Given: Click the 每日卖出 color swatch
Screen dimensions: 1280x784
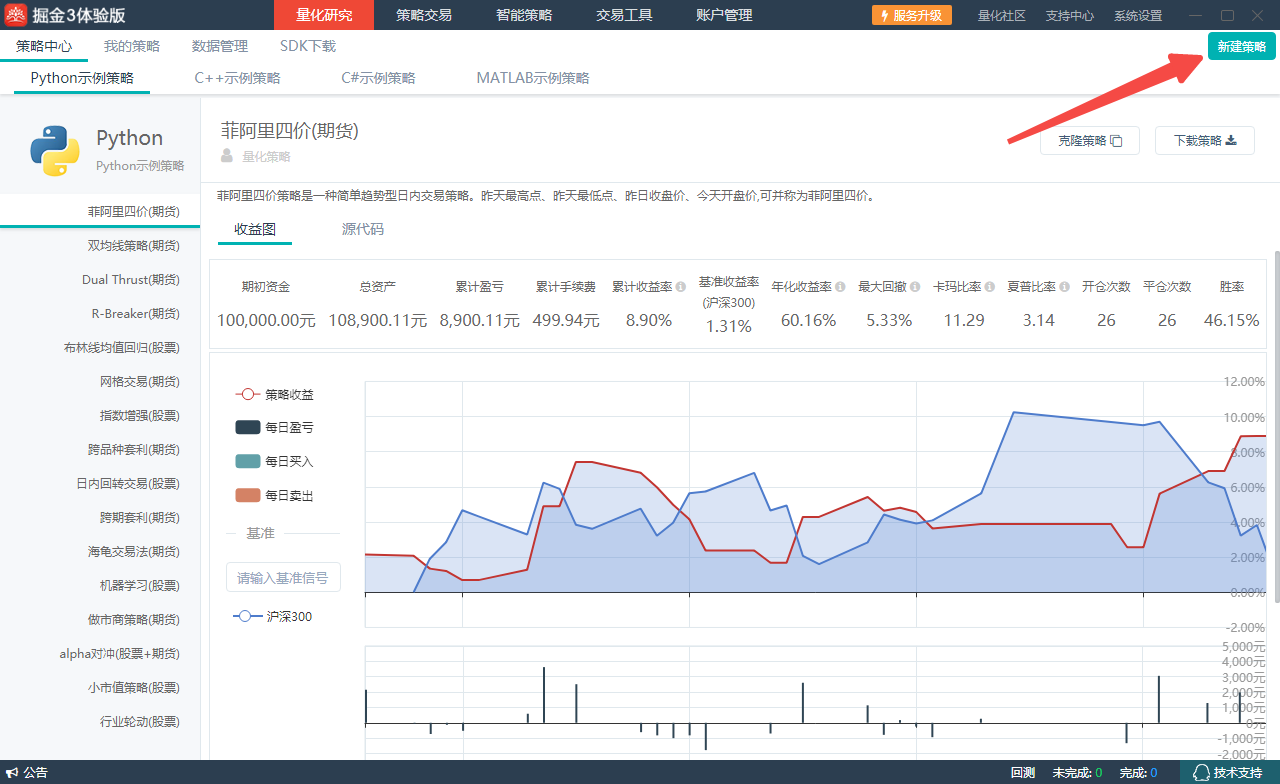Looking at the screenshot, I should pyautogui.click(x=247, y=496).
